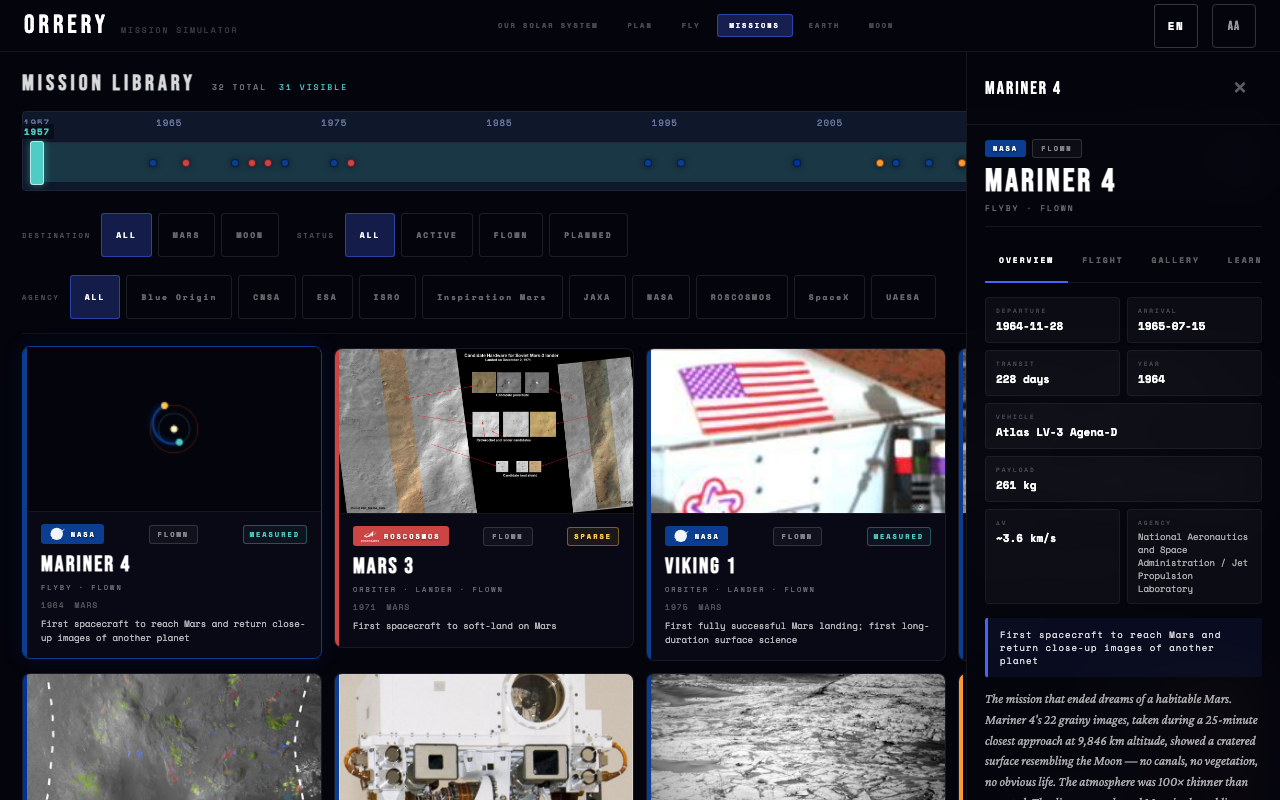Click the Atlas LV-3 Agena-D vehicle value
Screen dimensions: 1280x800
pos(1057,432)
